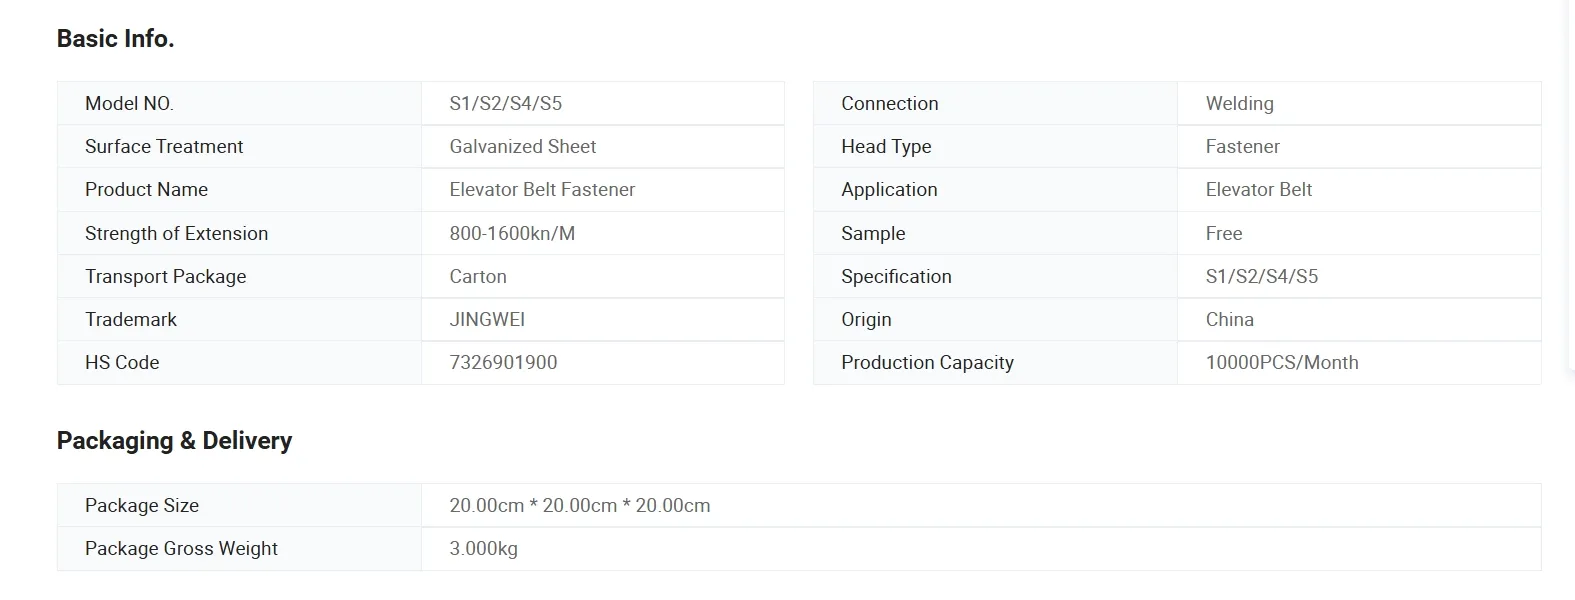Click the Packaging & Delivery heading
This screenshot has width=1575, height=600.
(x=174, y=441)
